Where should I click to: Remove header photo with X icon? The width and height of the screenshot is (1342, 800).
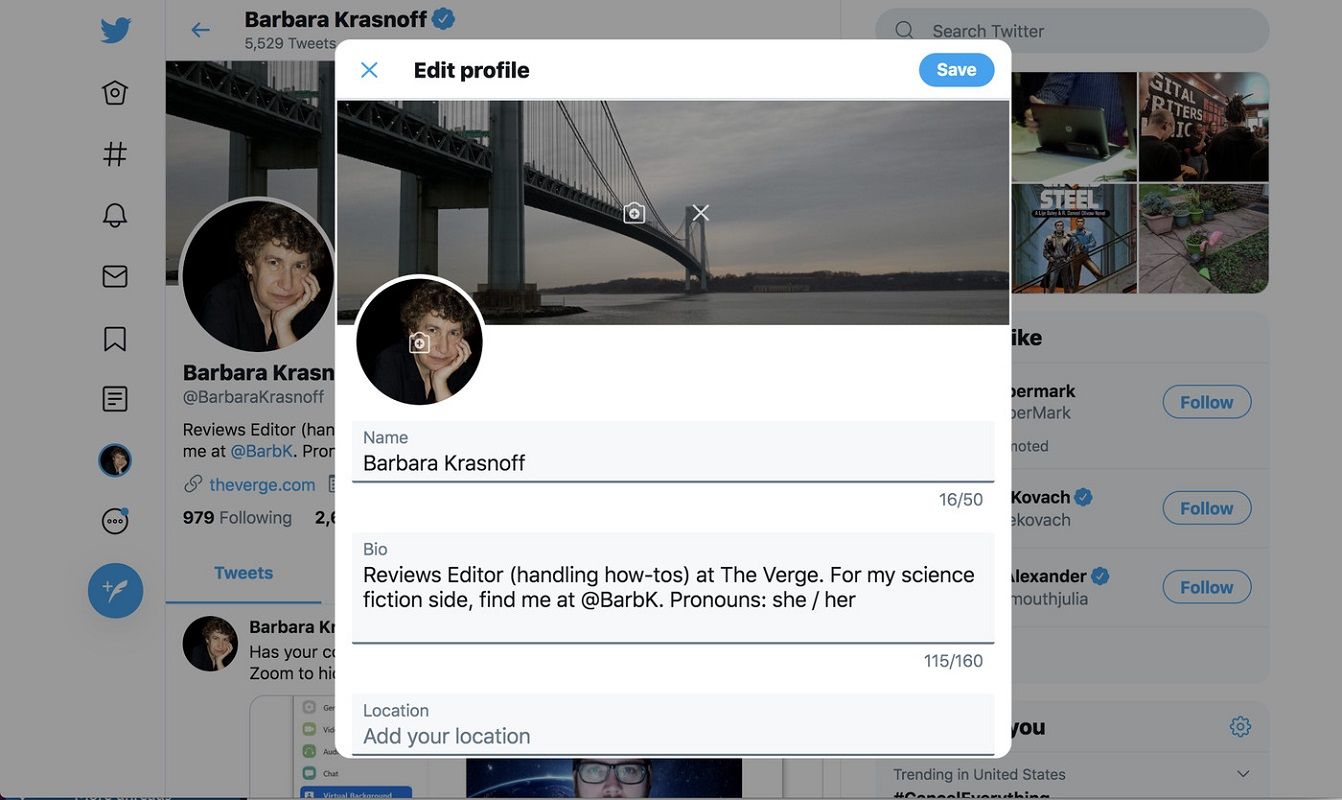[701, 213]
